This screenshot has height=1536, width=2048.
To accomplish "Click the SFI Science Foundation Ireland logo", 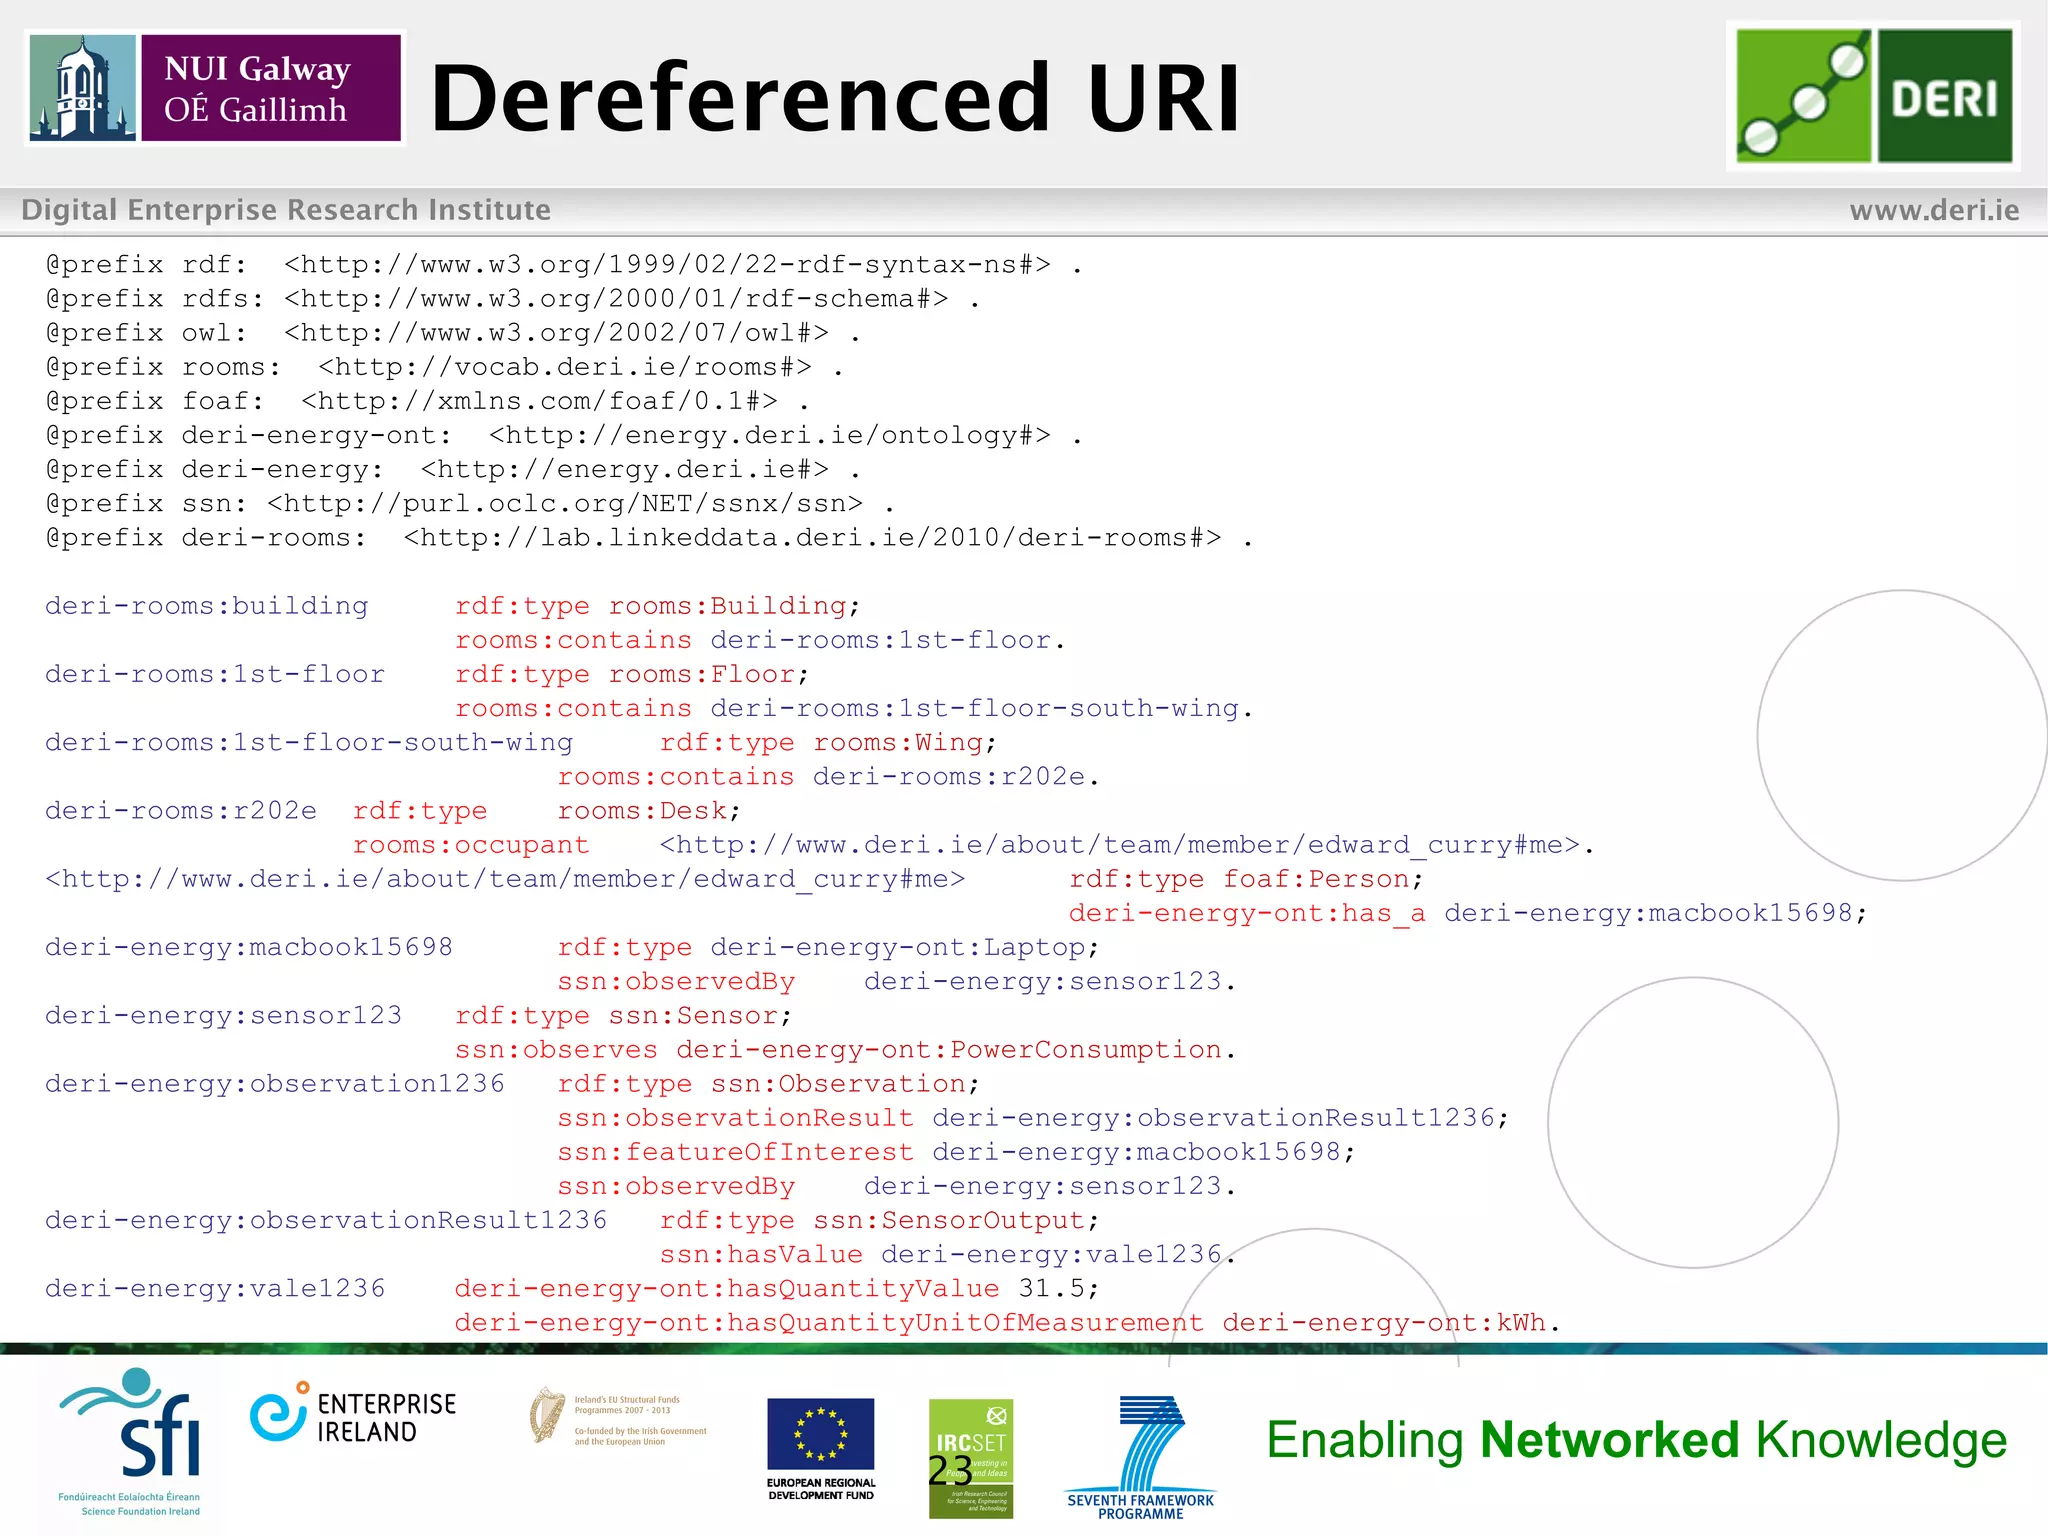I will [131, 1442].
